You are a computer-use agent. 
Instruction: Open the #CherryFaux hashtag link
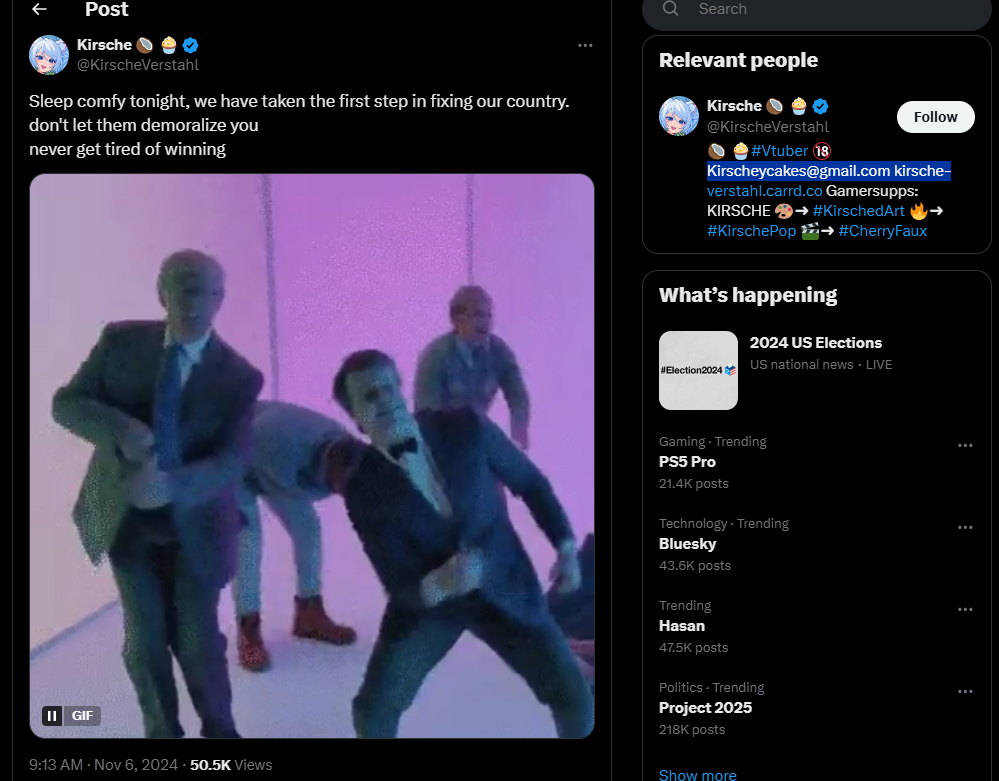882,231
